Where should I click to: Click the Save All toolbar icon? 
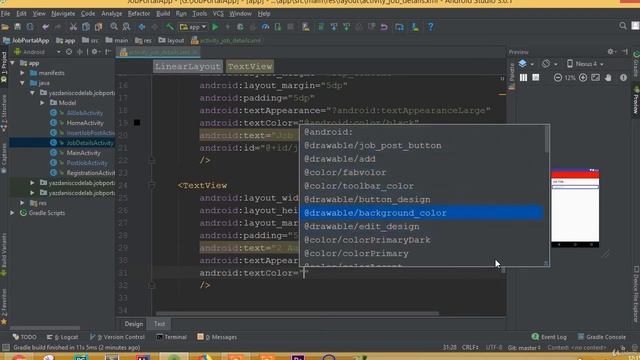tap(17, 27)
